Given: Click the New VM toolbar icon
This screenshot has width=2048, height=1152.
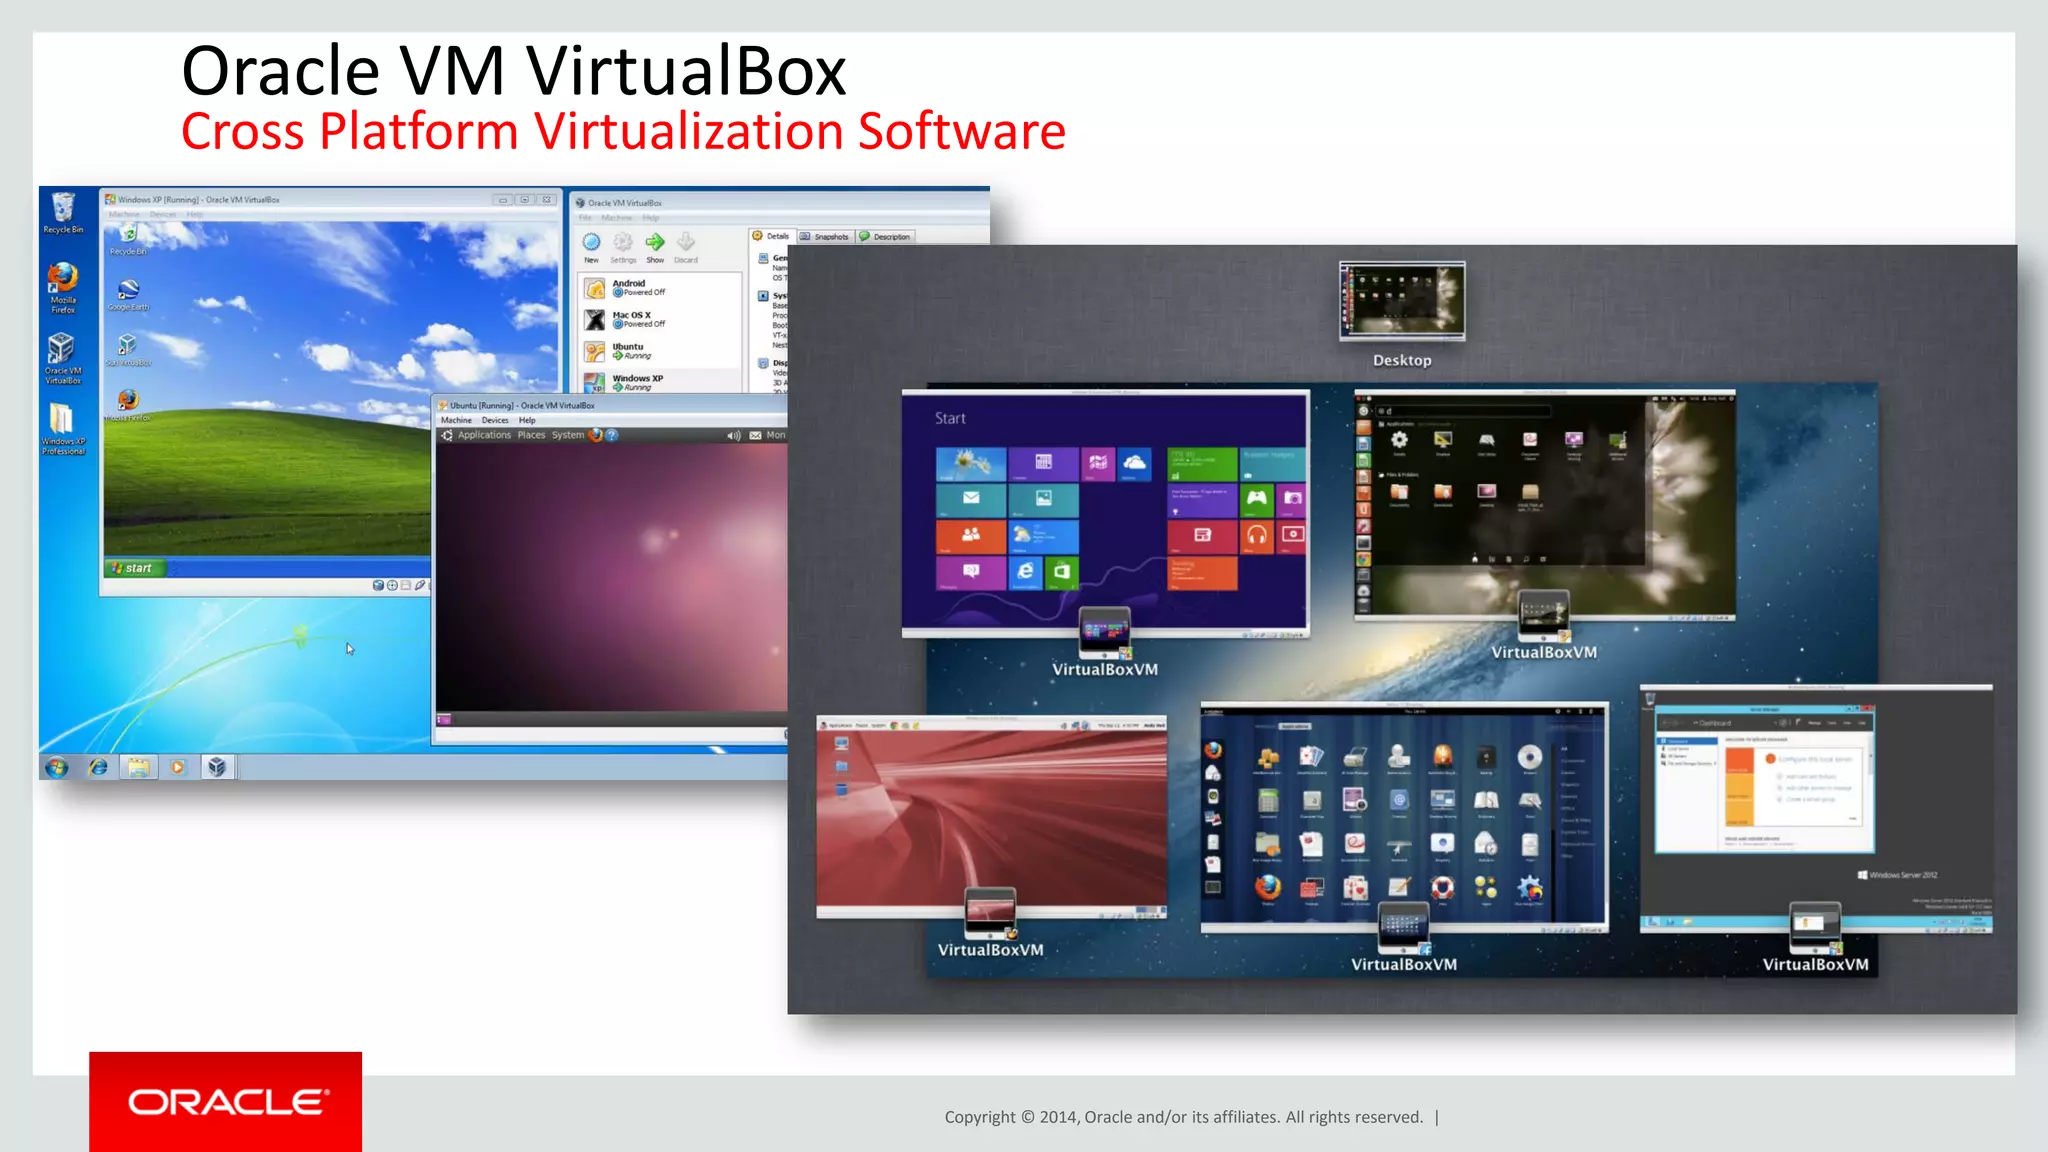Looking at the screenshot, I should coord(591,243).
